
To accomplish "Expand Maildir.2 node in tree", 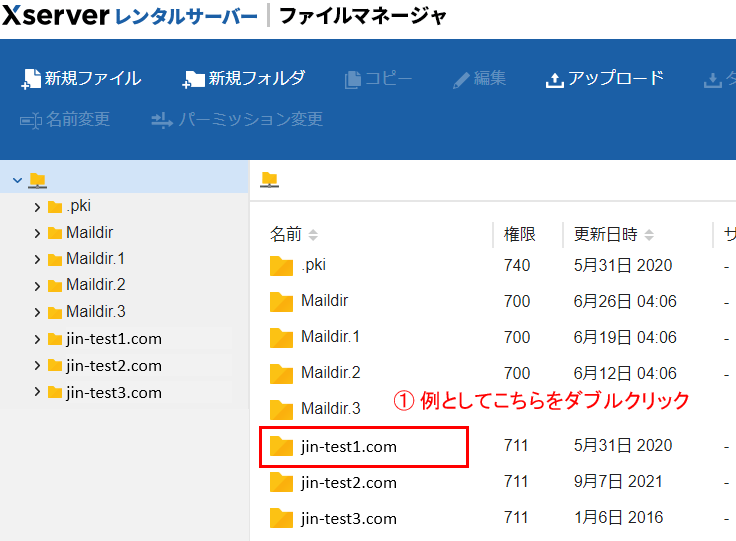I will click(x=37, y=286).
